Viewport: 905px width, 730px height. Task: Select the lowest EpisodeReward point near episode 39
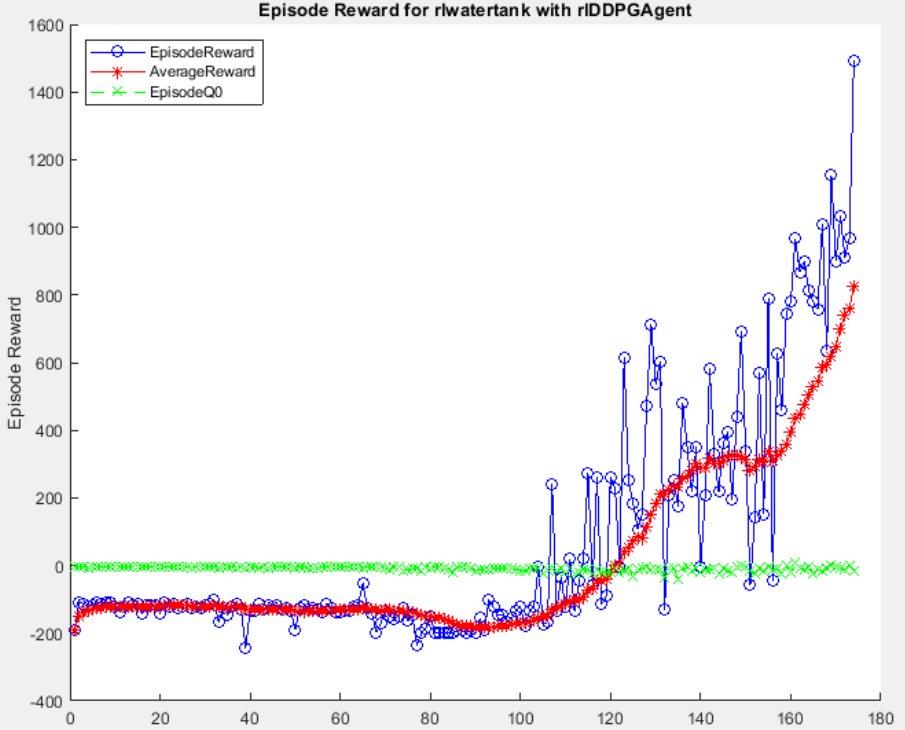(245, 648)
